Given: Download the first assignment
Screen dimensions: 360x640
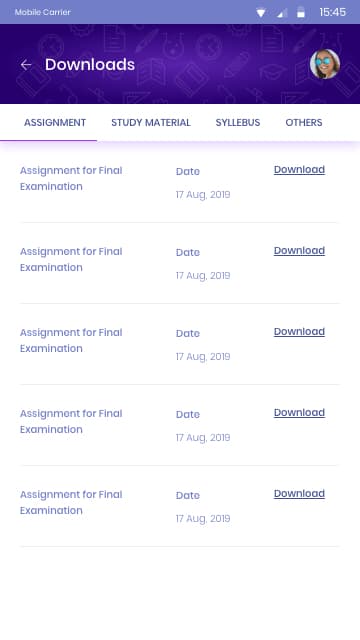Looking at the screenshot, I should click(x=299, y=170).
